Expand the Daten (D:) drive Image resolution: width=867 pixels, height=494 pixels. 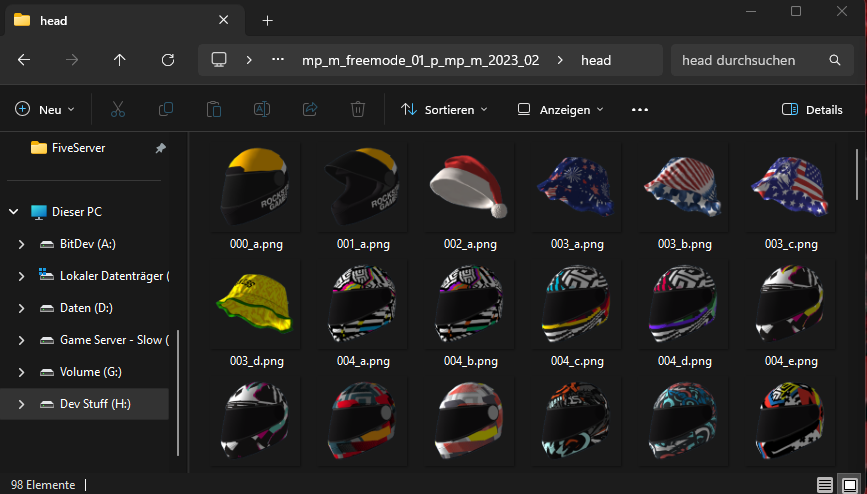coord(22,308)
